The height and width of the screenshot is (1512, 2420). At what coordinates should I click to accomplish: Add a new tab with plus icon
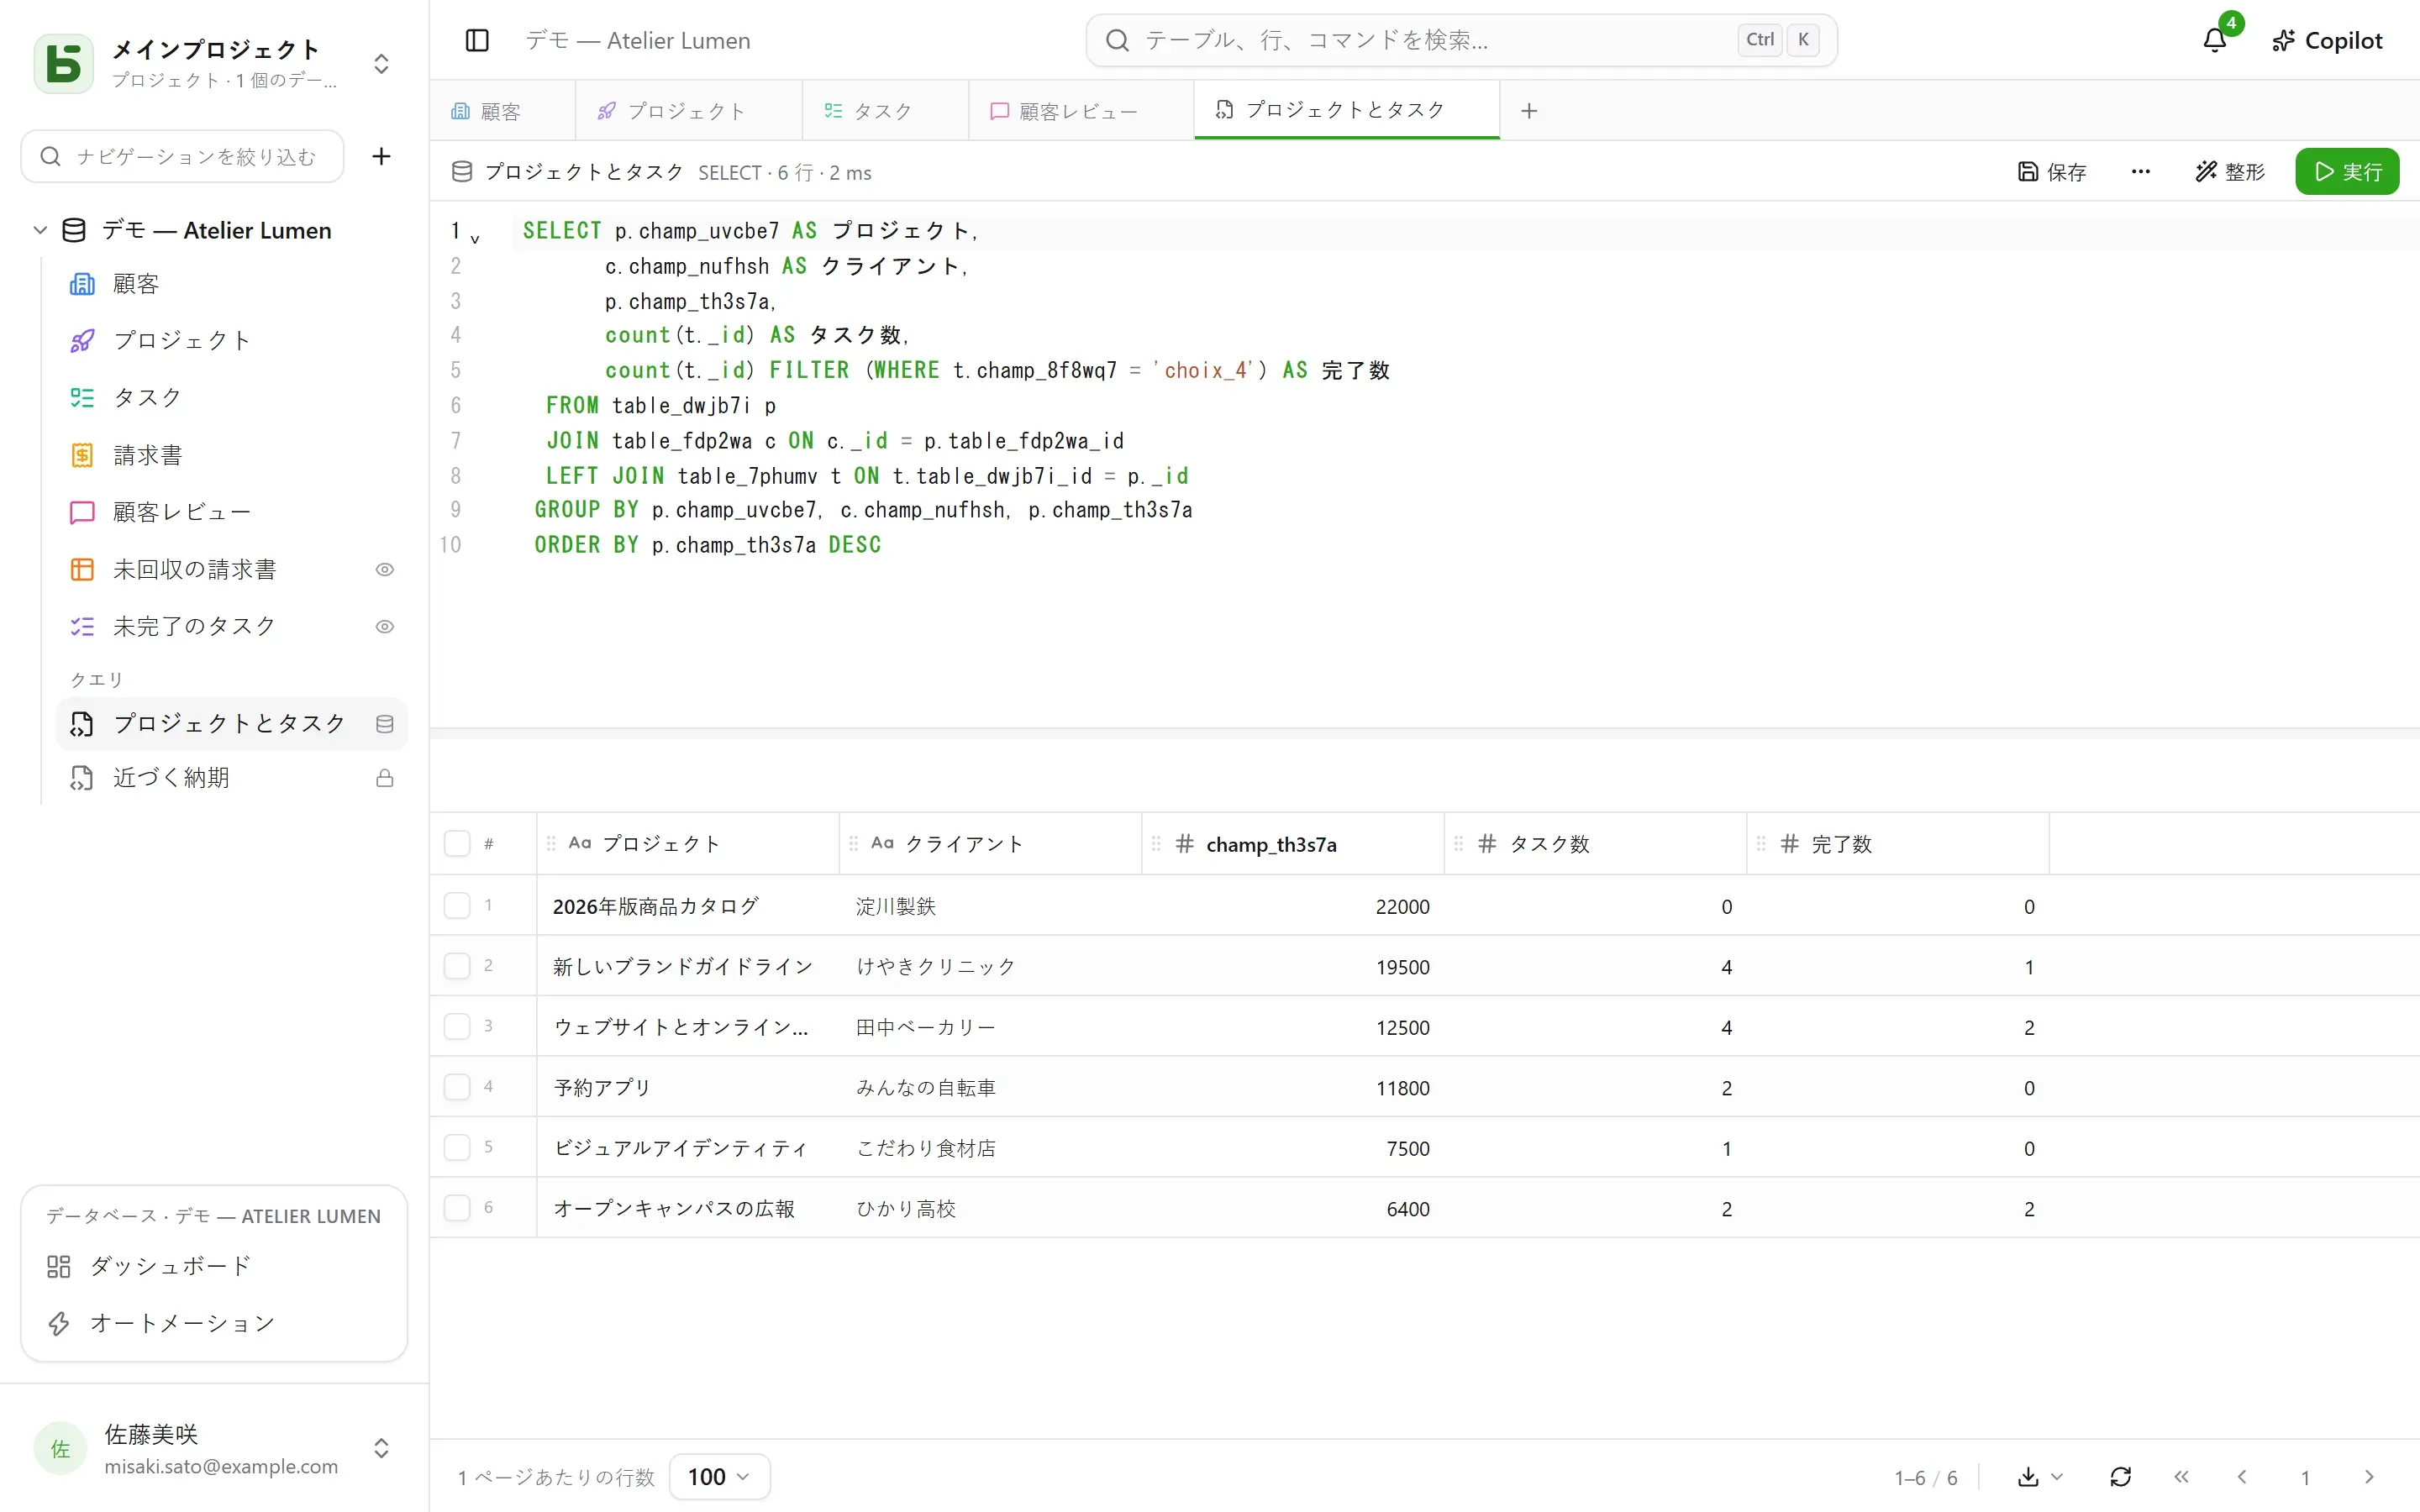pyautogui.click(x=1529, y=111)
